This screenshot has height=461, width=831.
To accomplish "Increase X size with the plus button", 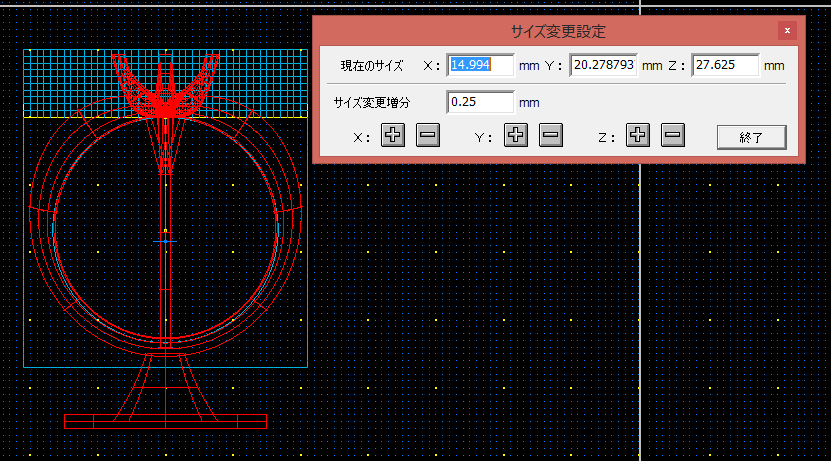I will tap(393, 136).
